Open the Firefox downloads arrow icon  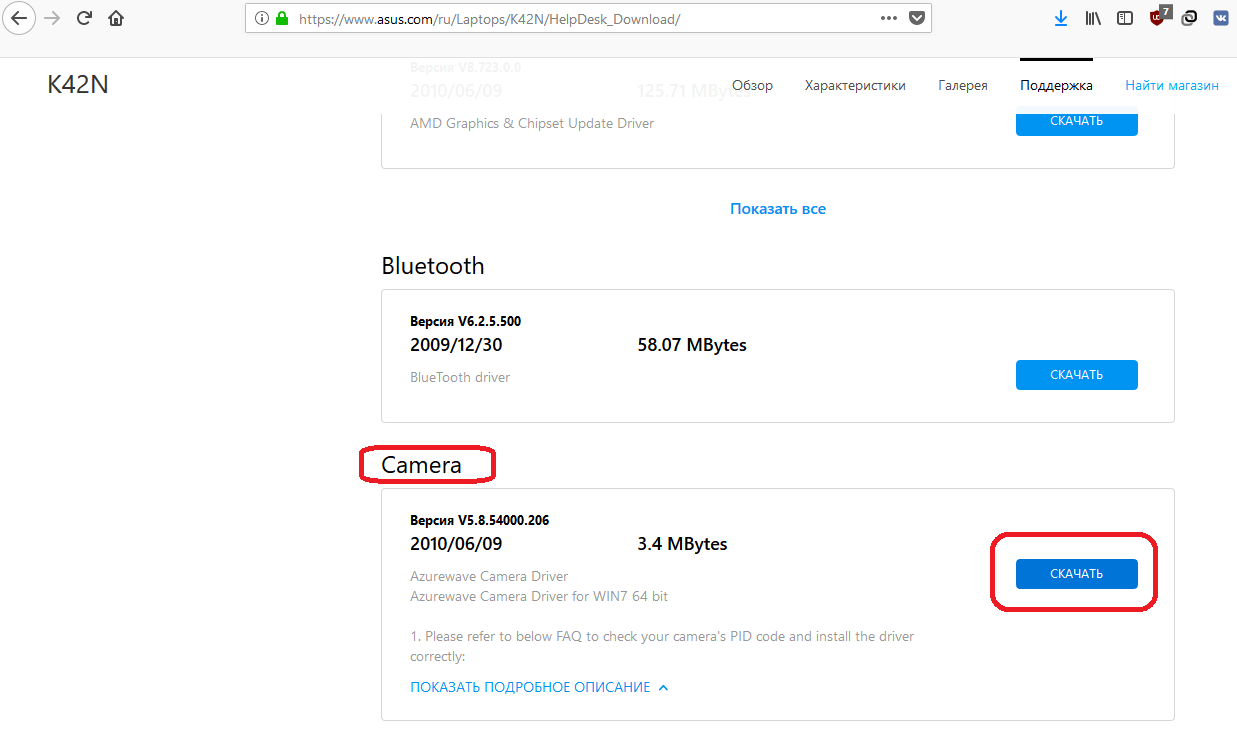[1061, 18]
